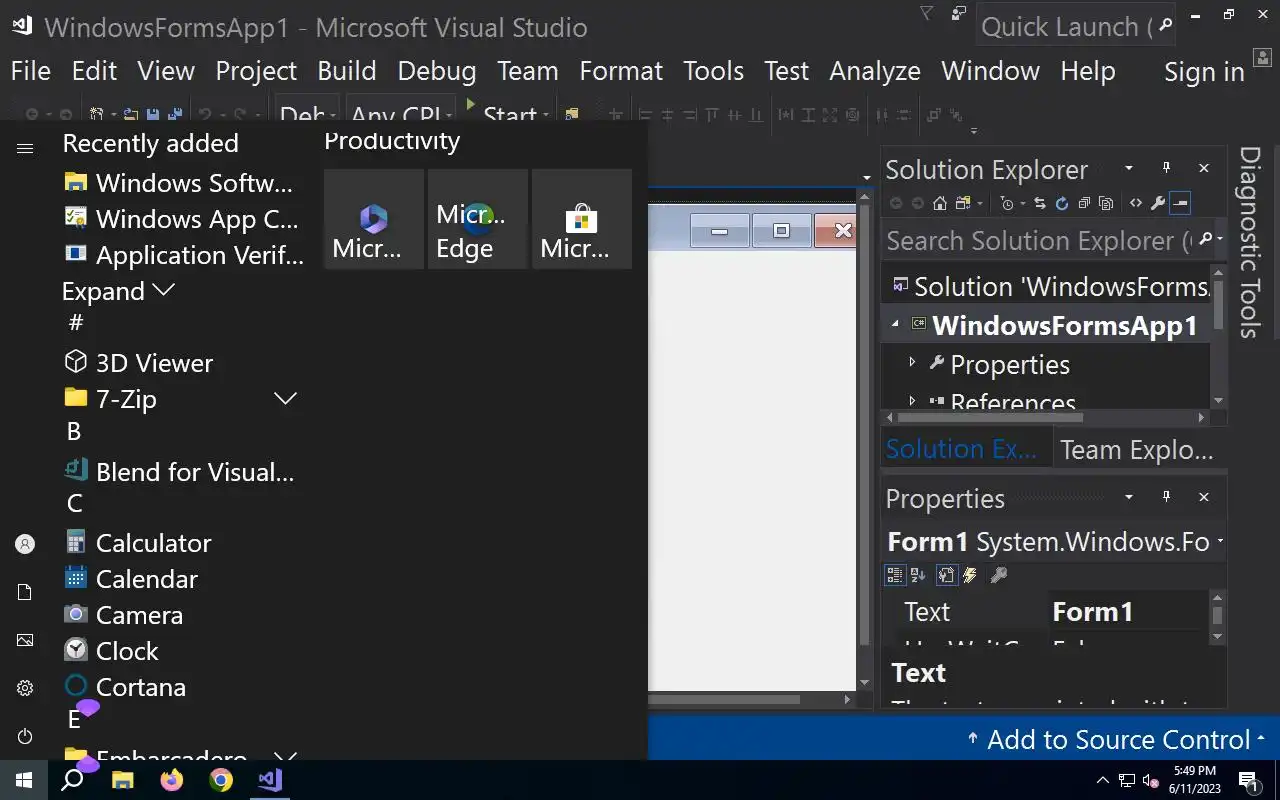Switch to the Team Explorer tab
This screenshot has height=800, width=1280.
1137,449
